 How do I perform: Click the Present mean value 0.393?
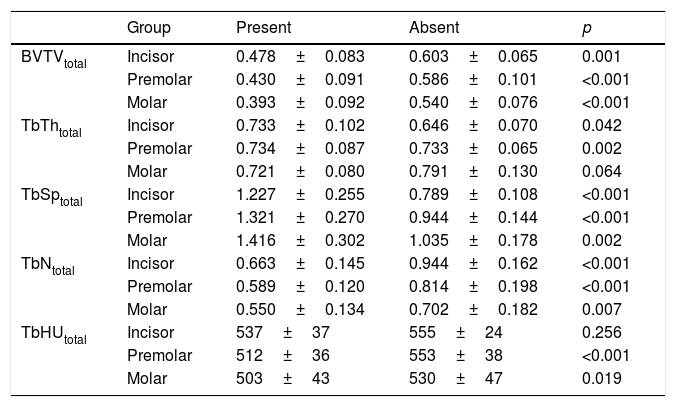[256, 103]
